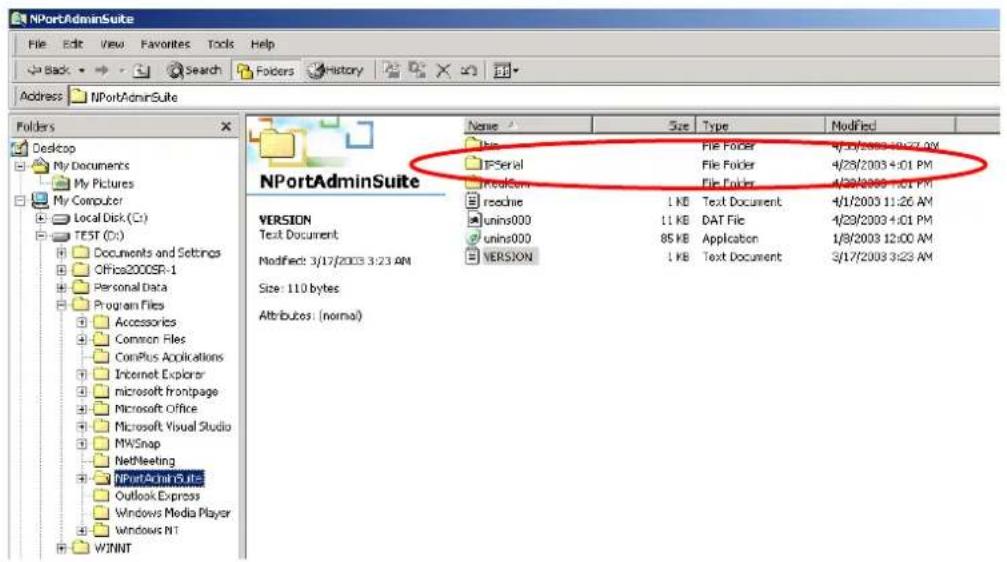Select Desktop in folder tree
This screenshot has height=562, width=1007.
point(54,148)
